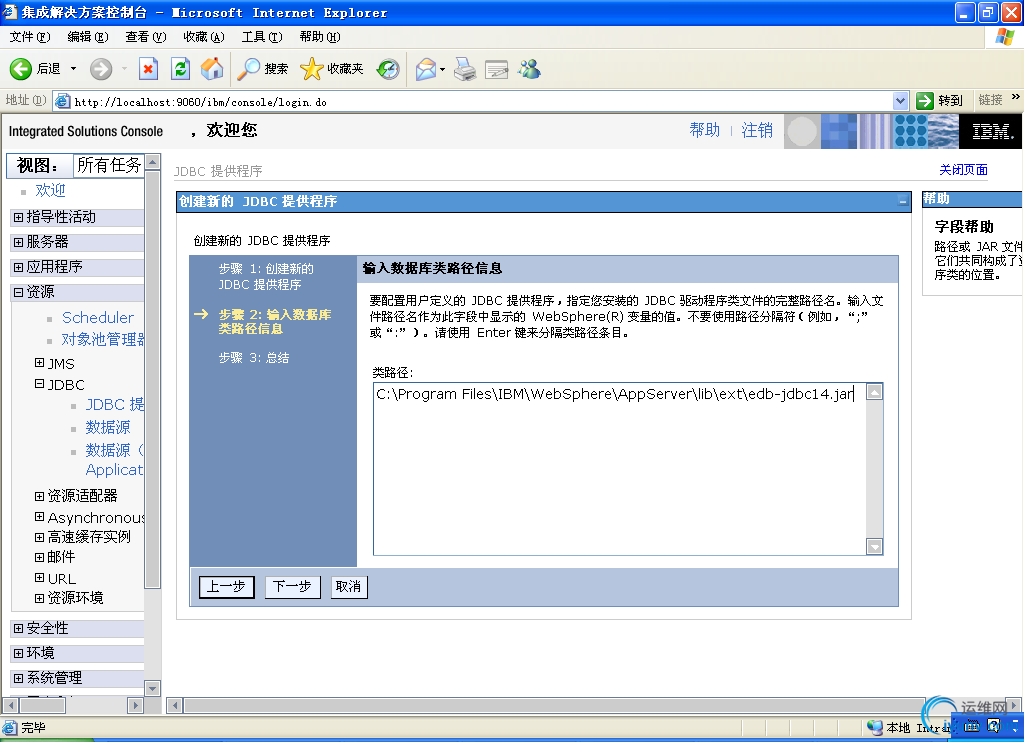This screenshot has height=742, width=1024.
Task: Open the 工具(T) menu
Action: pyautogui.click(x=262, y=37)
